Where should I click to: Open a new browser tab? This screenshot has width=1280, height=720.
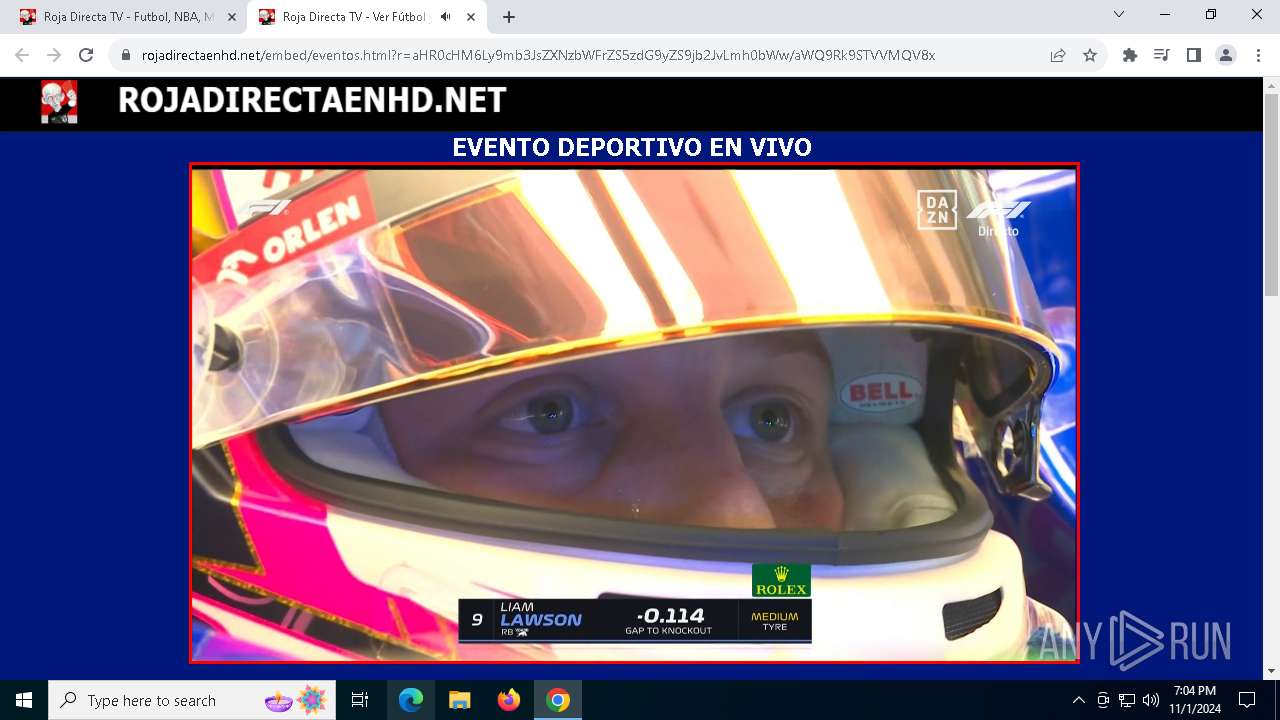(509, 17)
